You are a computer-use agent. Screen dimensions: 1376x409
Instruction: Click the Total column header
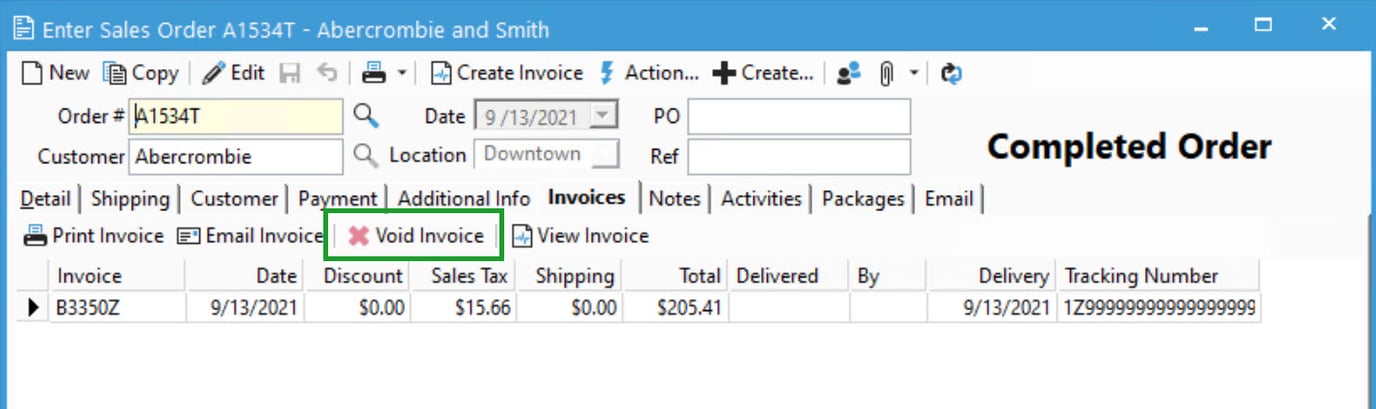pos(675,276)
